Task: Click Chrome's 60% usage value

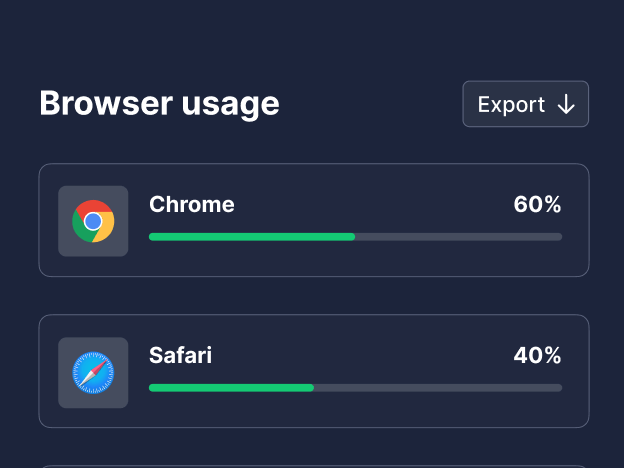Action: point(537,205)
